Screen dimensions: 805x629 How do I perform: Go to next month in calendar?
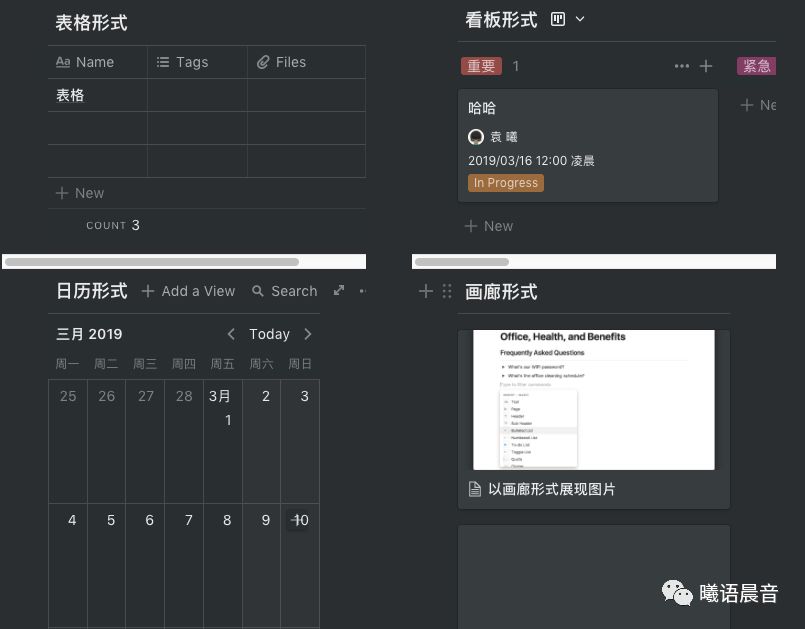(x=308, y=334)
